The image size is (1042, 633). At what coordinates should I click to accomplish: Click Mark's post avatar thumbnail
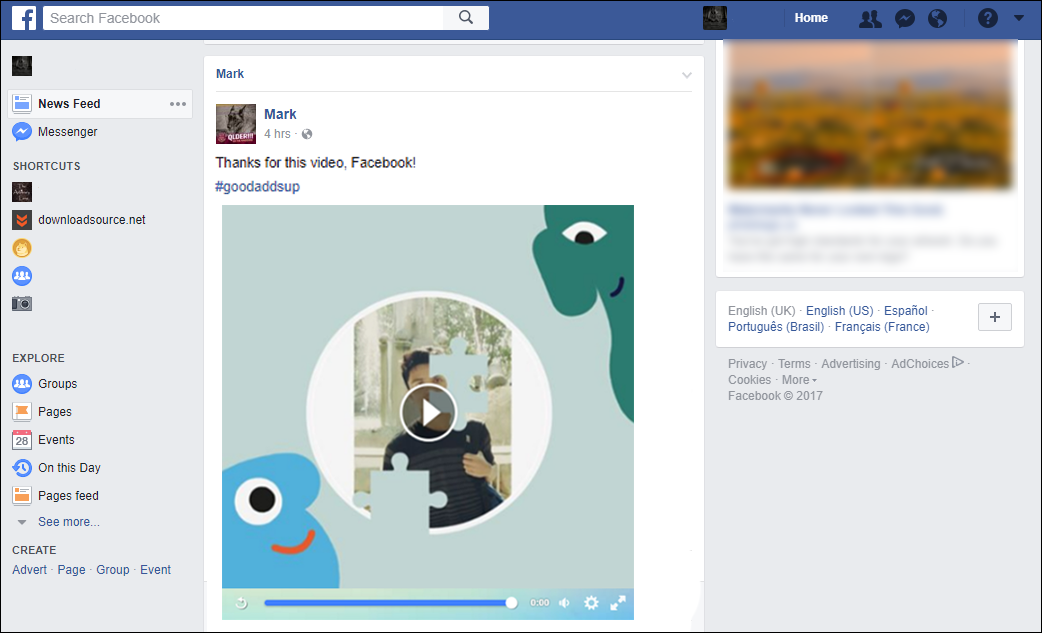(235, 124)
